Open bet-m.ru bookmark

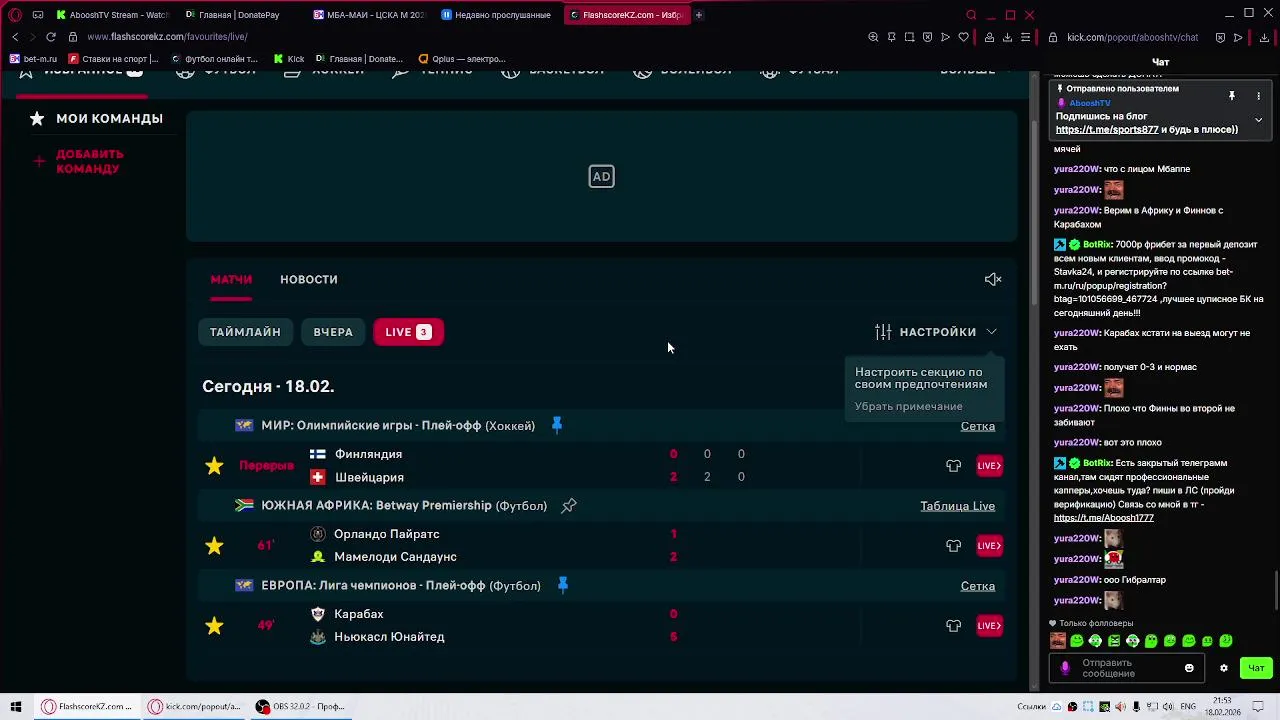pyautogui.click(x=34, y=59)
